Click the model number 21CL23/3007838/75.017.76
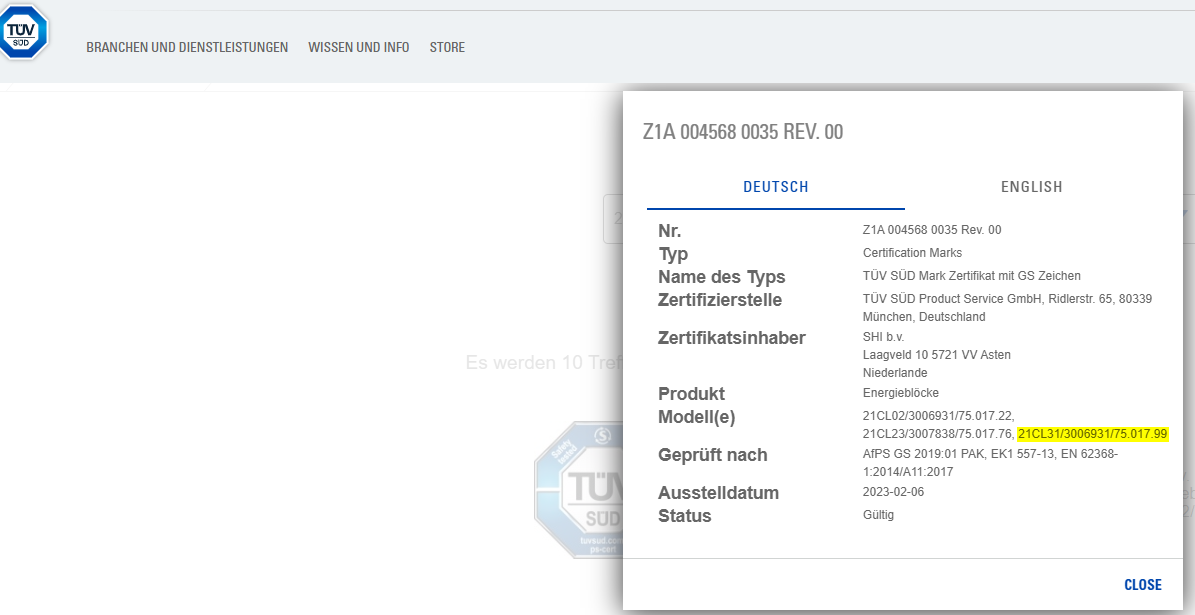The image size is (1195, 615). click(x=937, y=434)
